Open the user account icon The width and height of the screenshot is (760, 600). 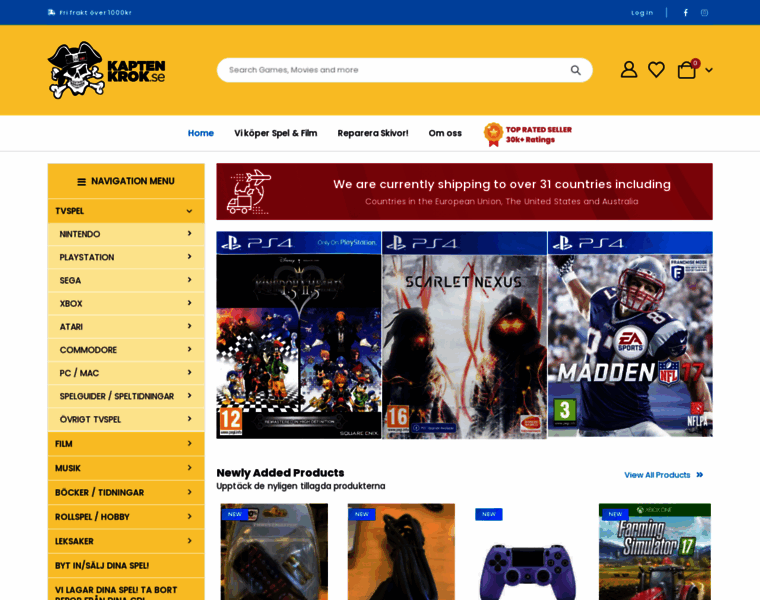(629, 70)
